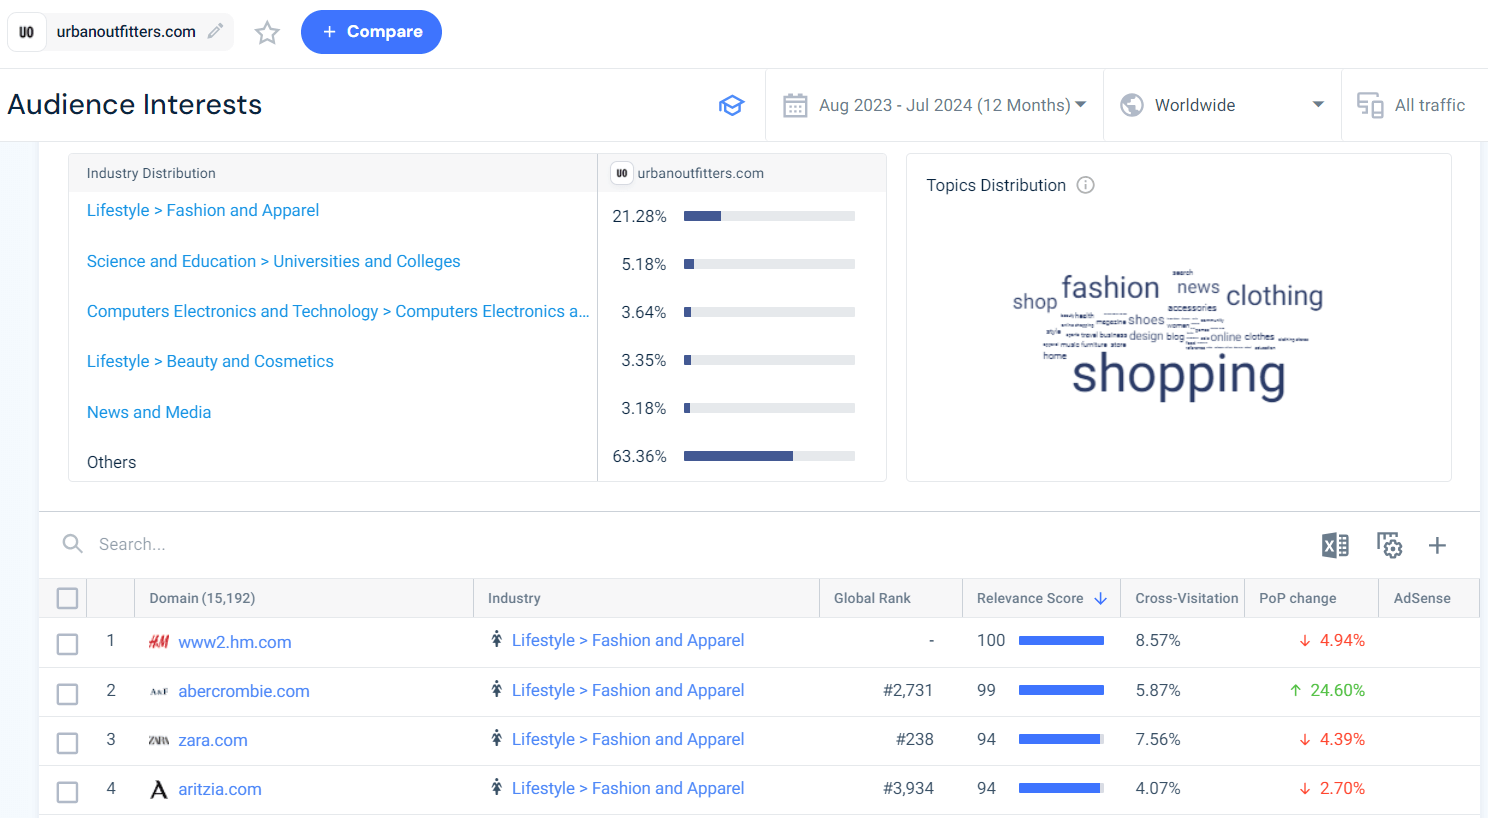The width and height of the screenshot is (1488, 818).
Task: Click the info icon next to Topics Distribution
Action: point(1086,185)
